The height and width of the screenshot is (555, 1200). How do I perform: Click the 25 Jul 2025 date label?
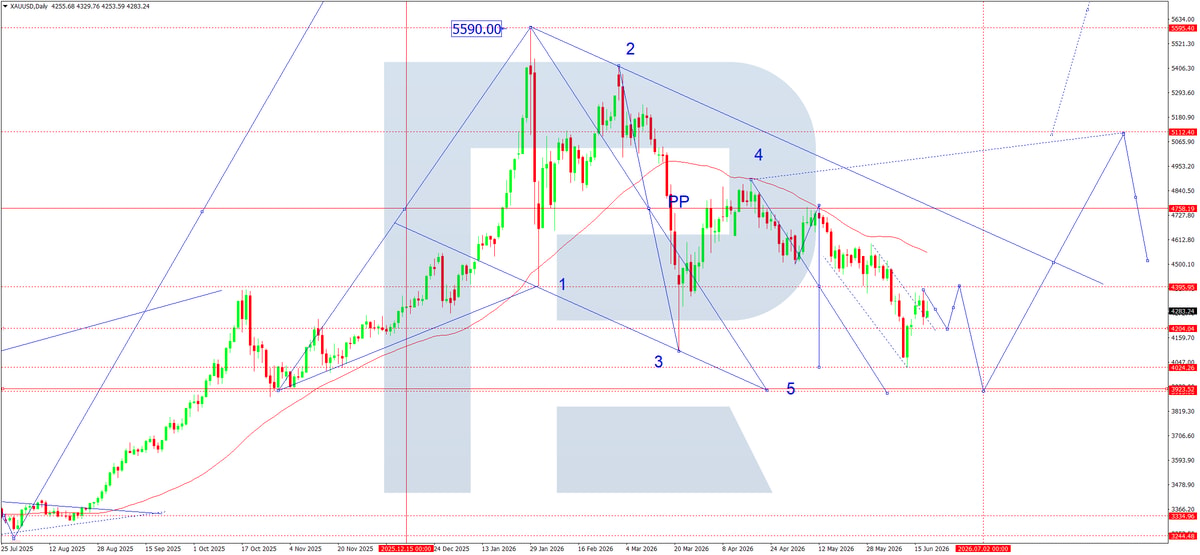click(x=18, y=549)
